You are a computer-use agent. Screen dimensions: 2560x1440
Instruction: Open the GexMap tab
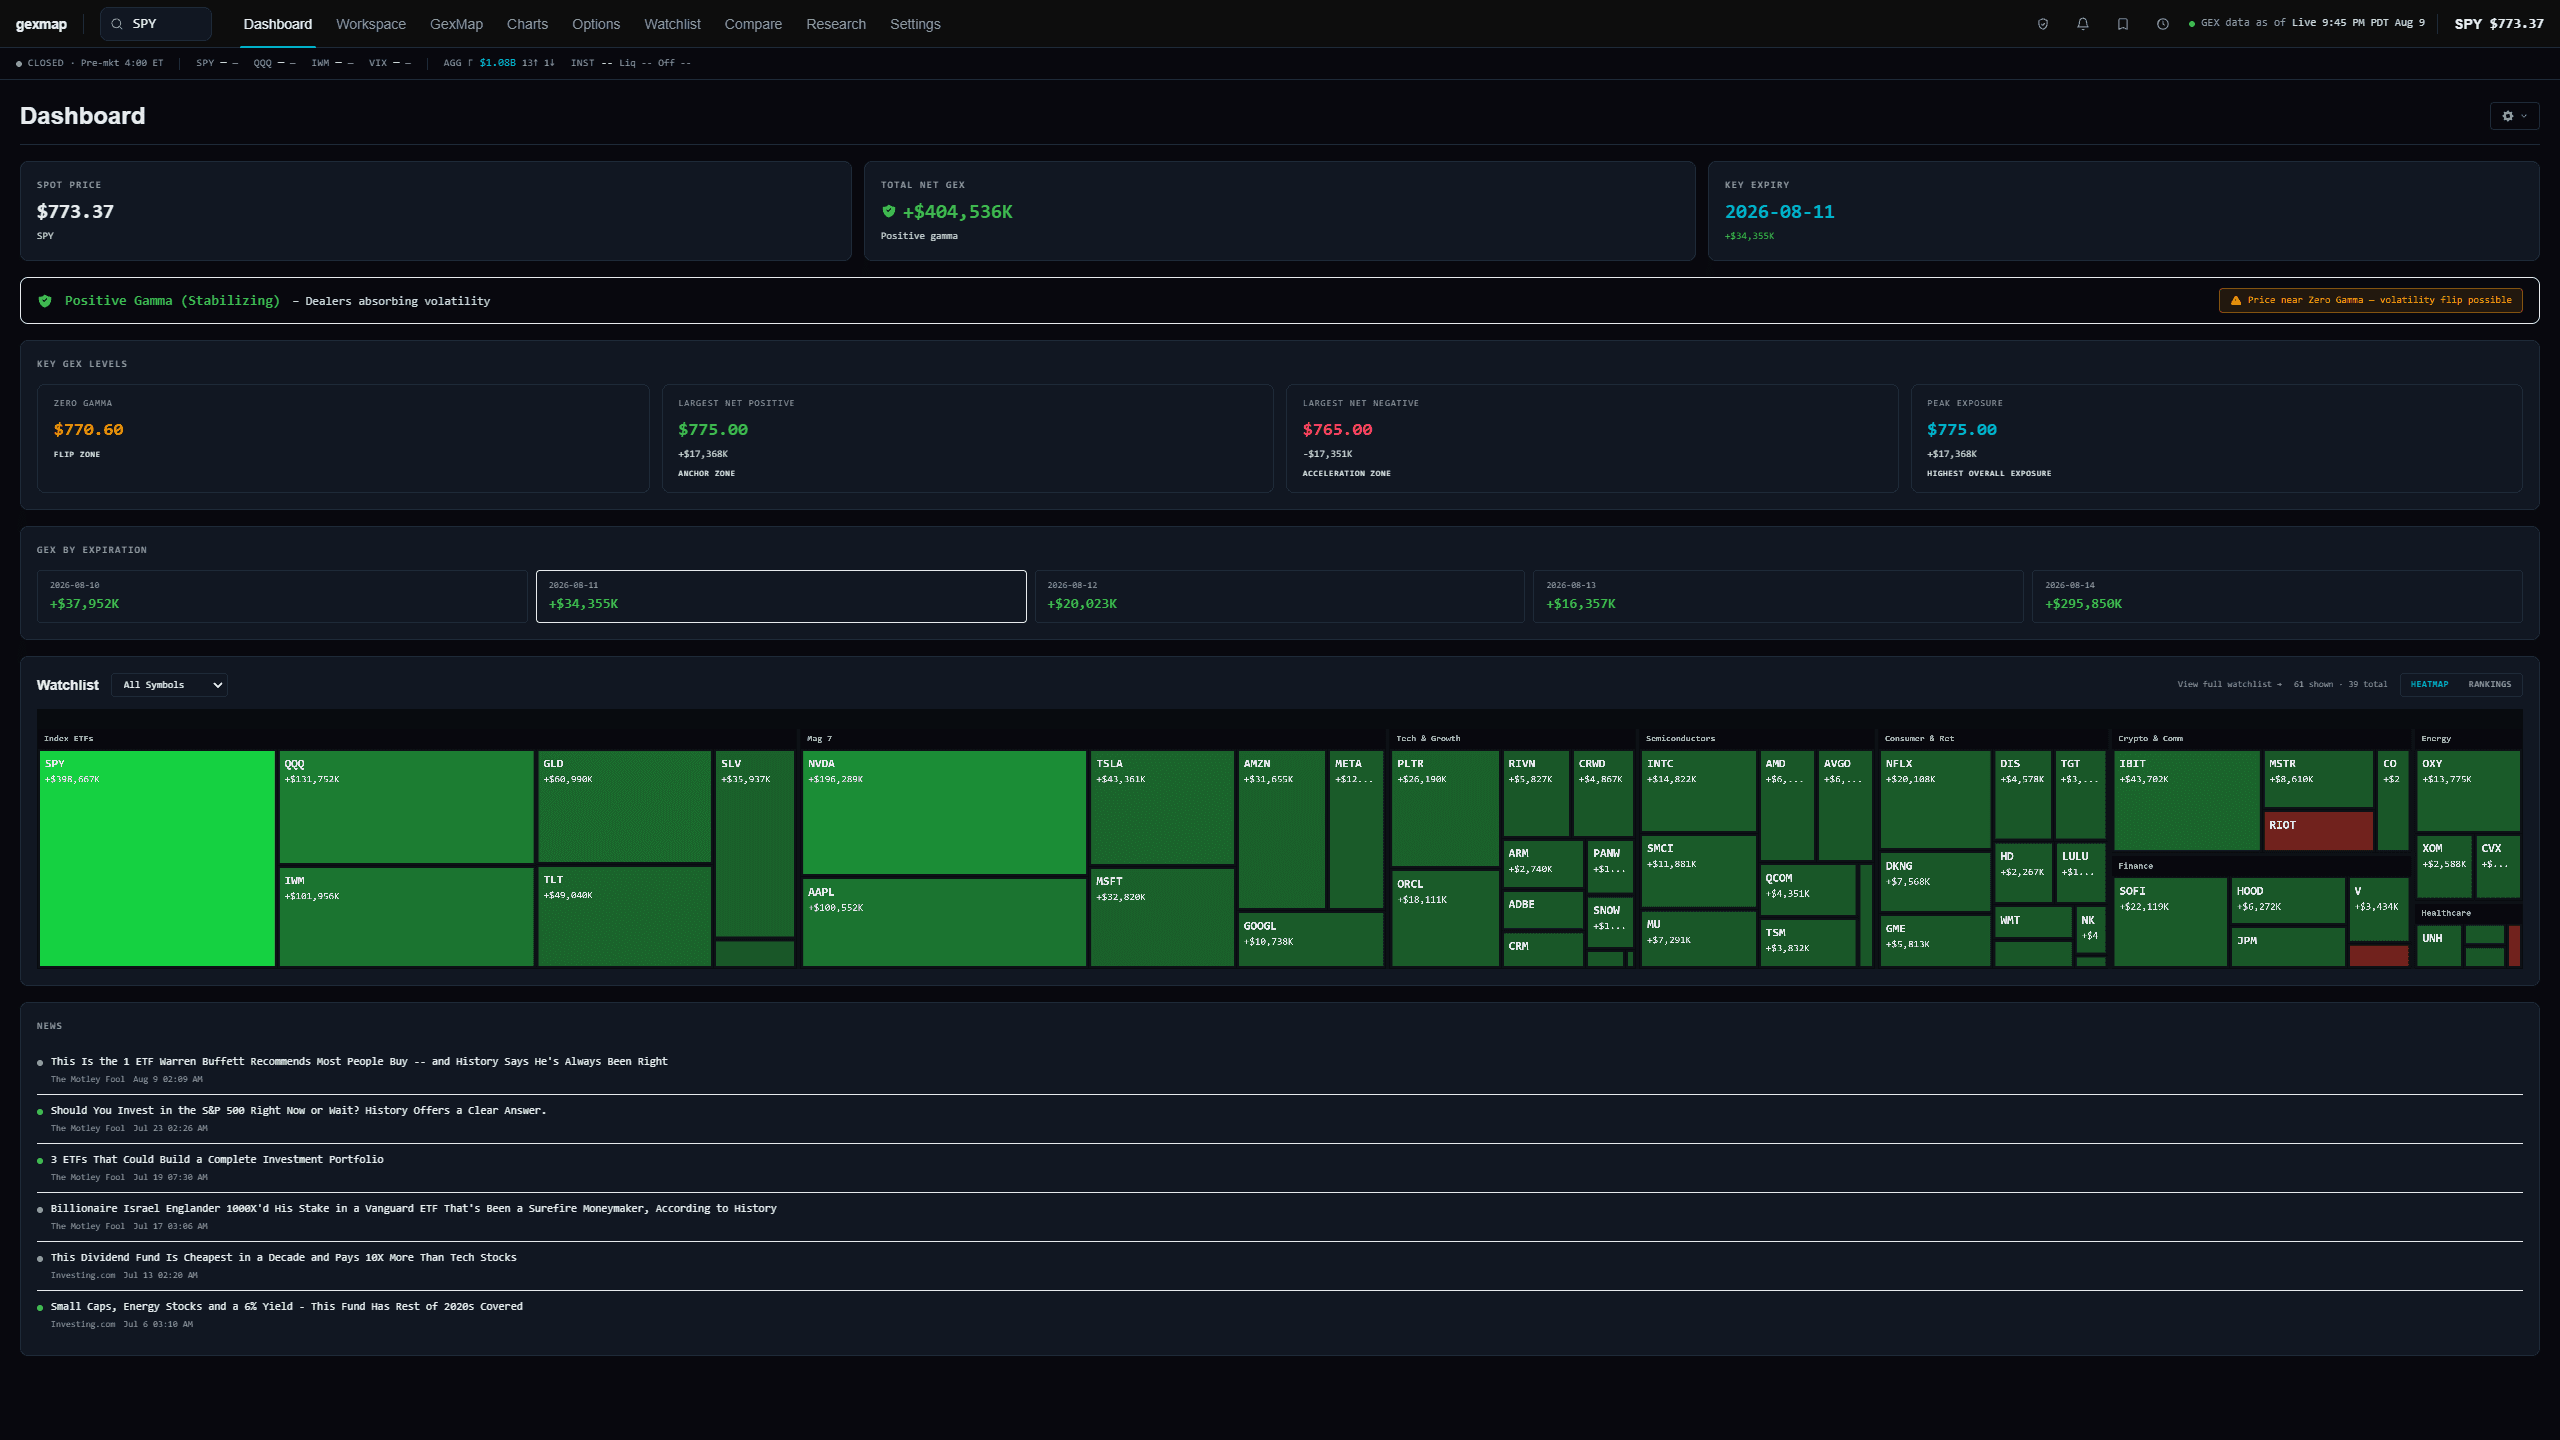pyautogui.click(x=456, y=24)
